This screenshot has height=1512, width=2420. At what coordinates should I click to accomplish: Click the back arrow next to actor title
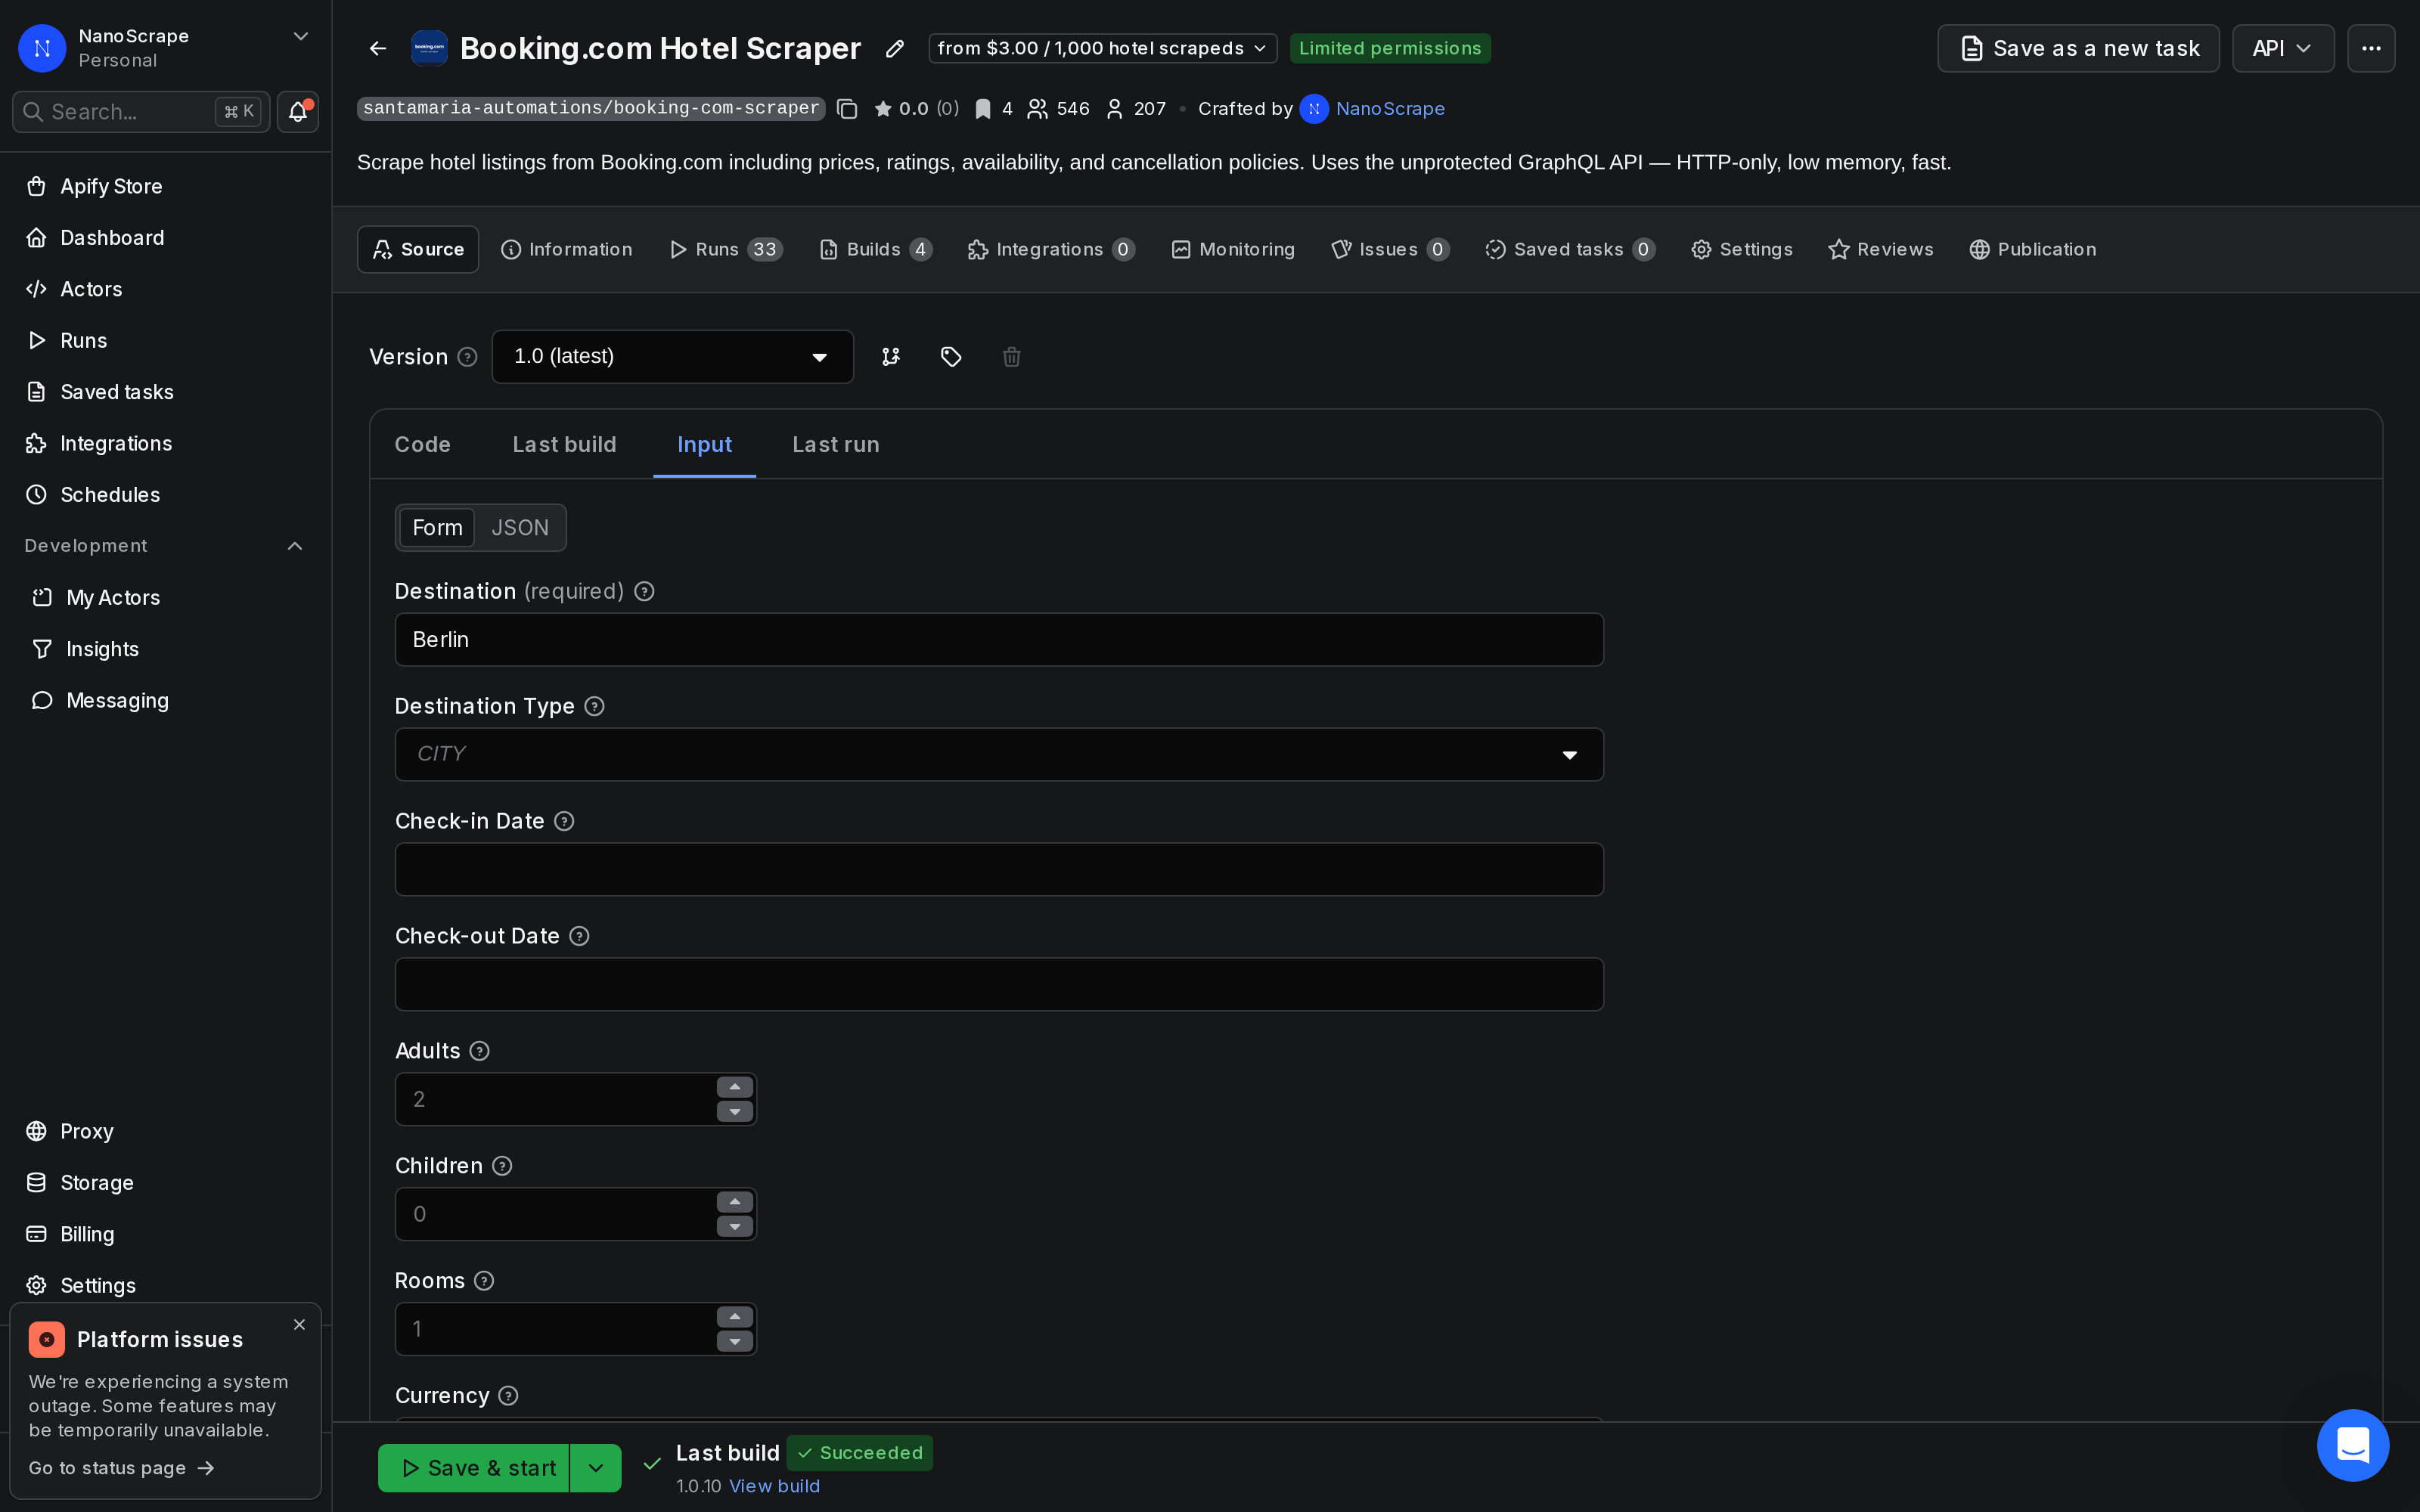click(378, 48)
